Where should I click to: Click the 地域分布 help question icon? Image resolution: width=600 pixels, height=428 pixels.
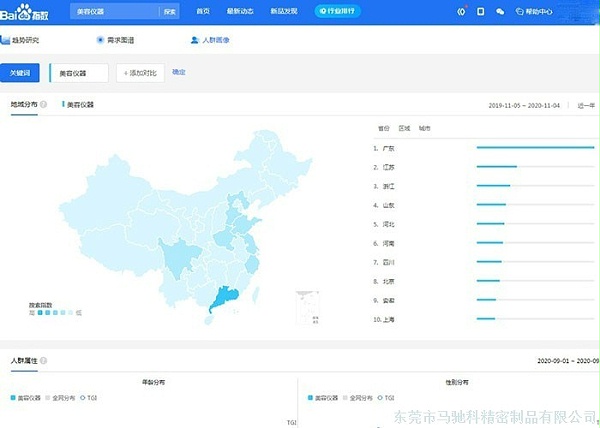[x=43, y=104]
